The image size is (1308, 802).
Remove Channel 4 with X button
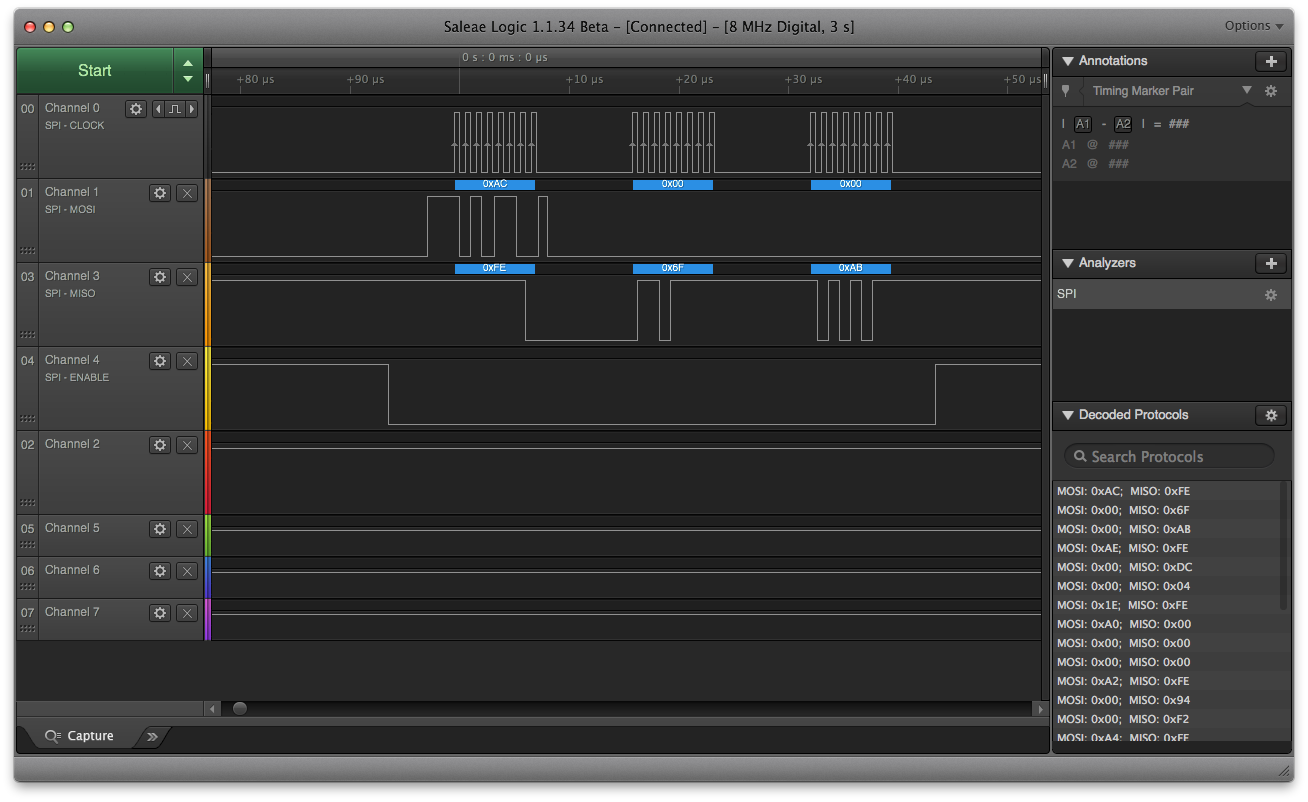pos(187,361)
